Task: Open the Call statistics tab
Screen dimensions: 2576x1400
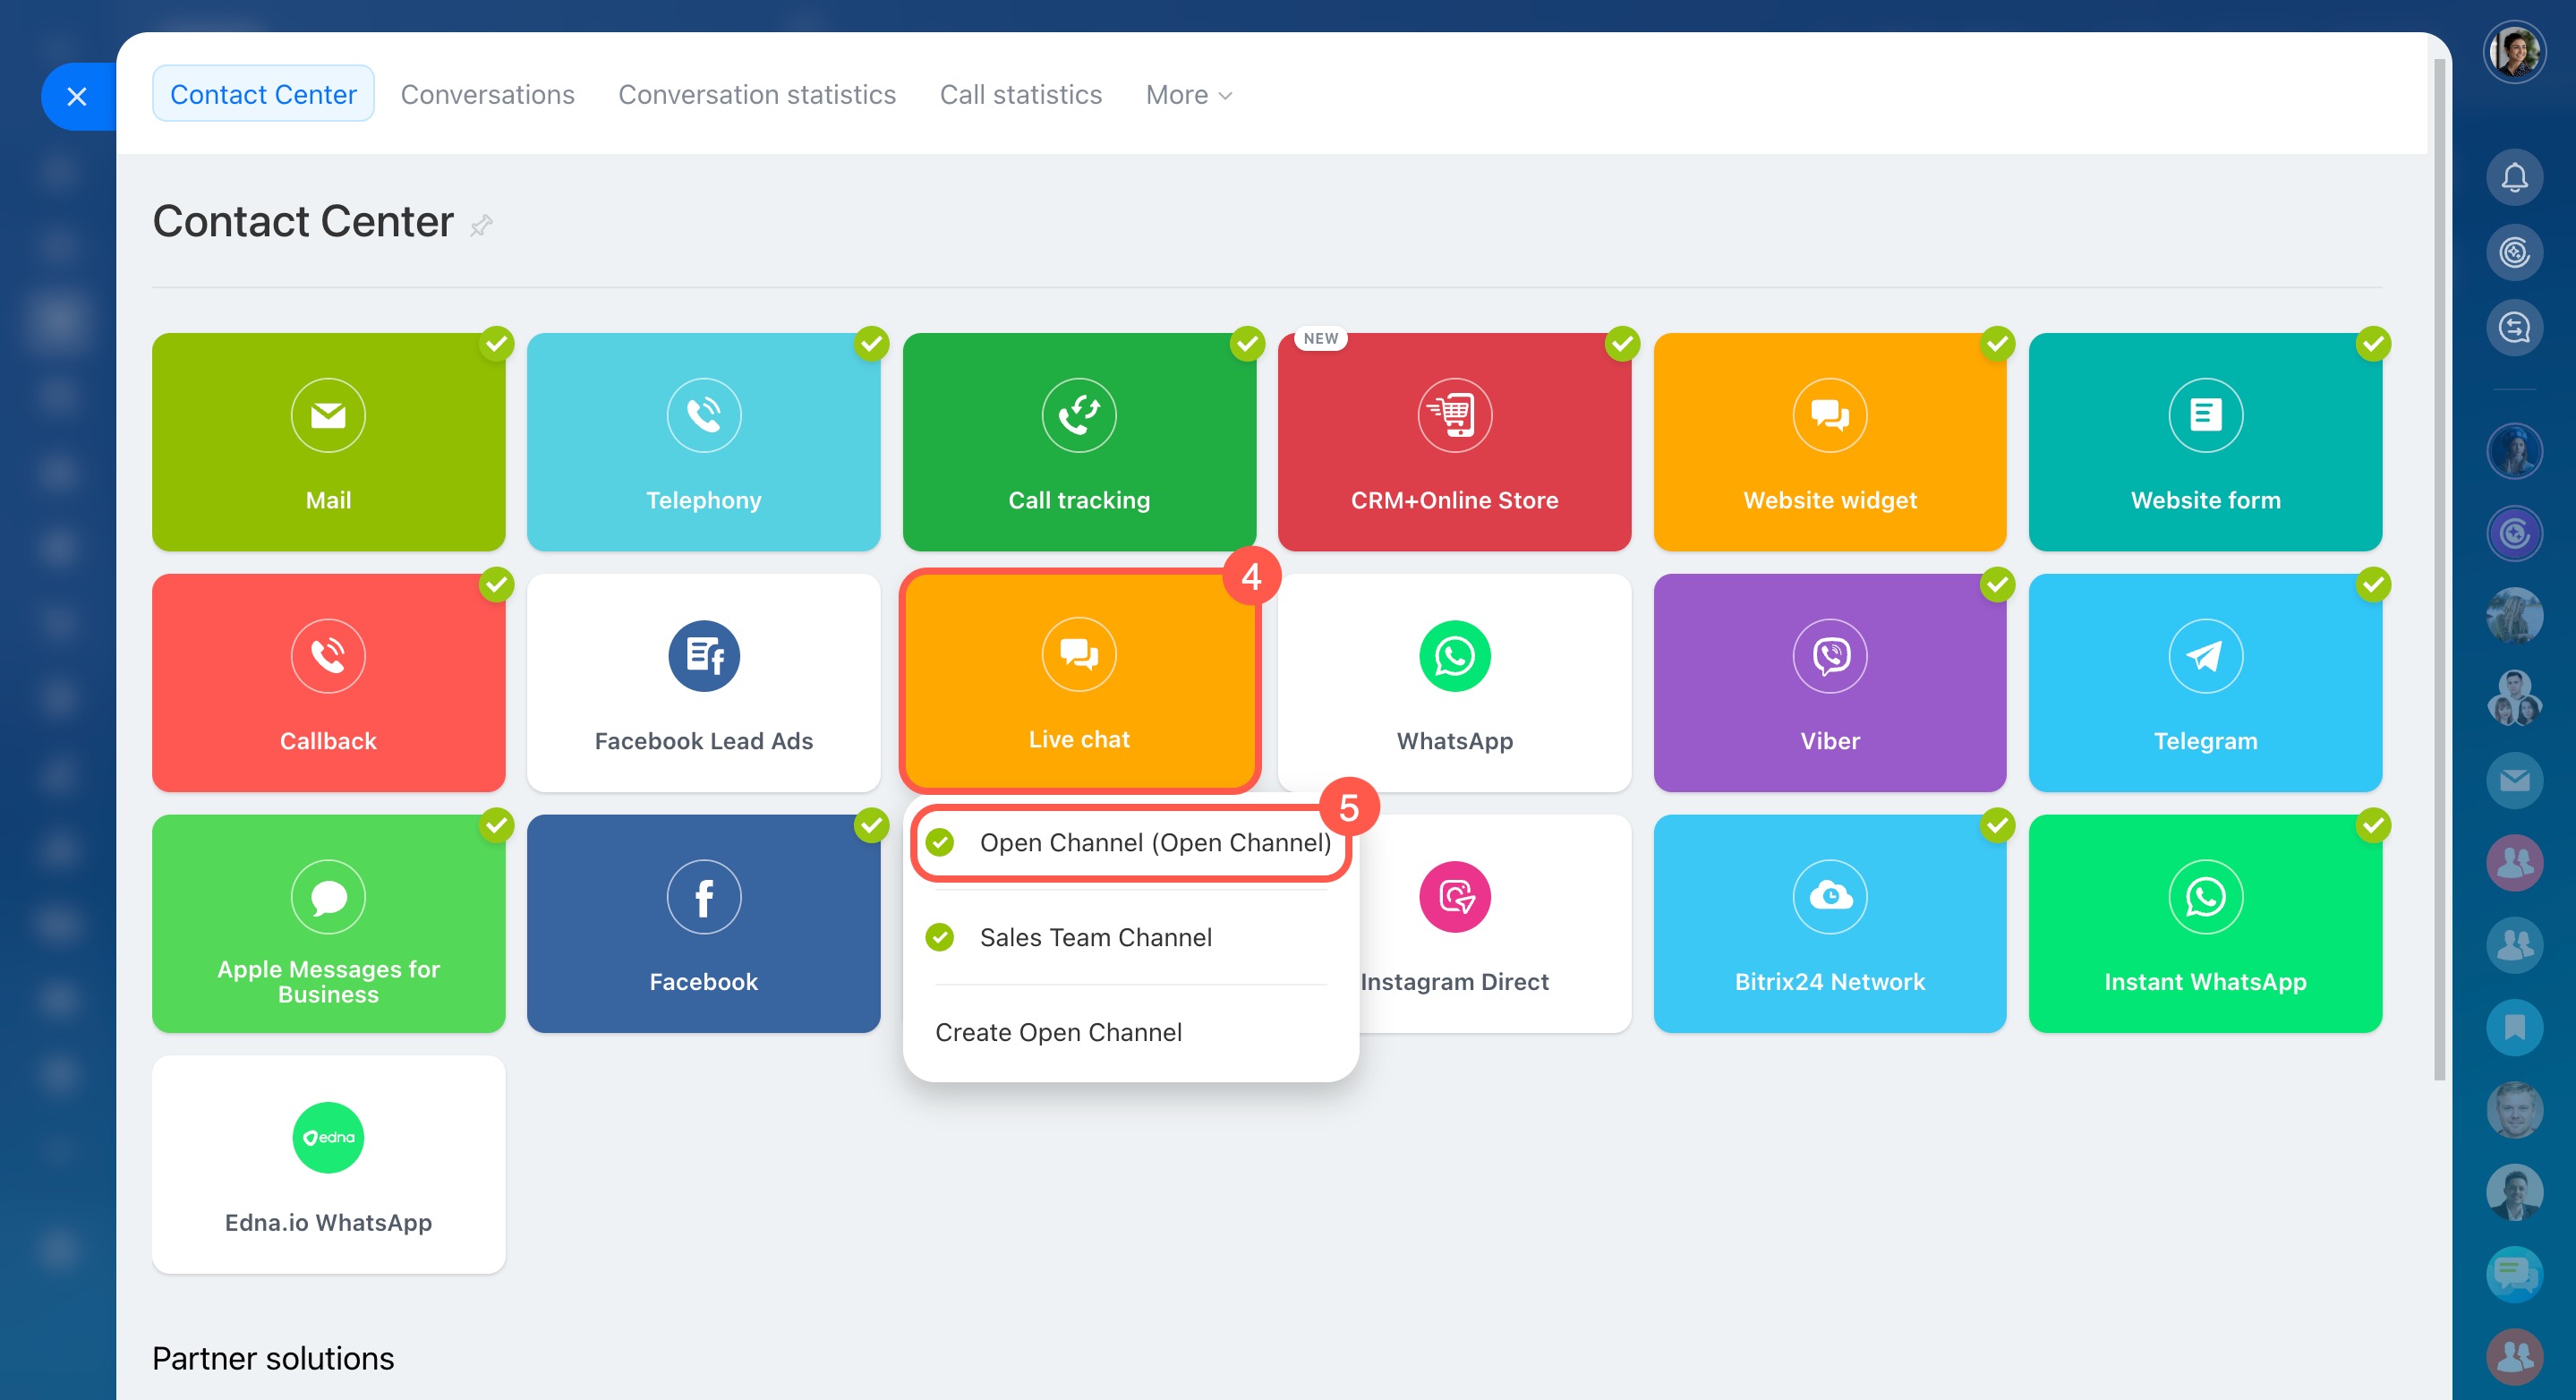Action: pyautogui.click(x=1020, y=95)
